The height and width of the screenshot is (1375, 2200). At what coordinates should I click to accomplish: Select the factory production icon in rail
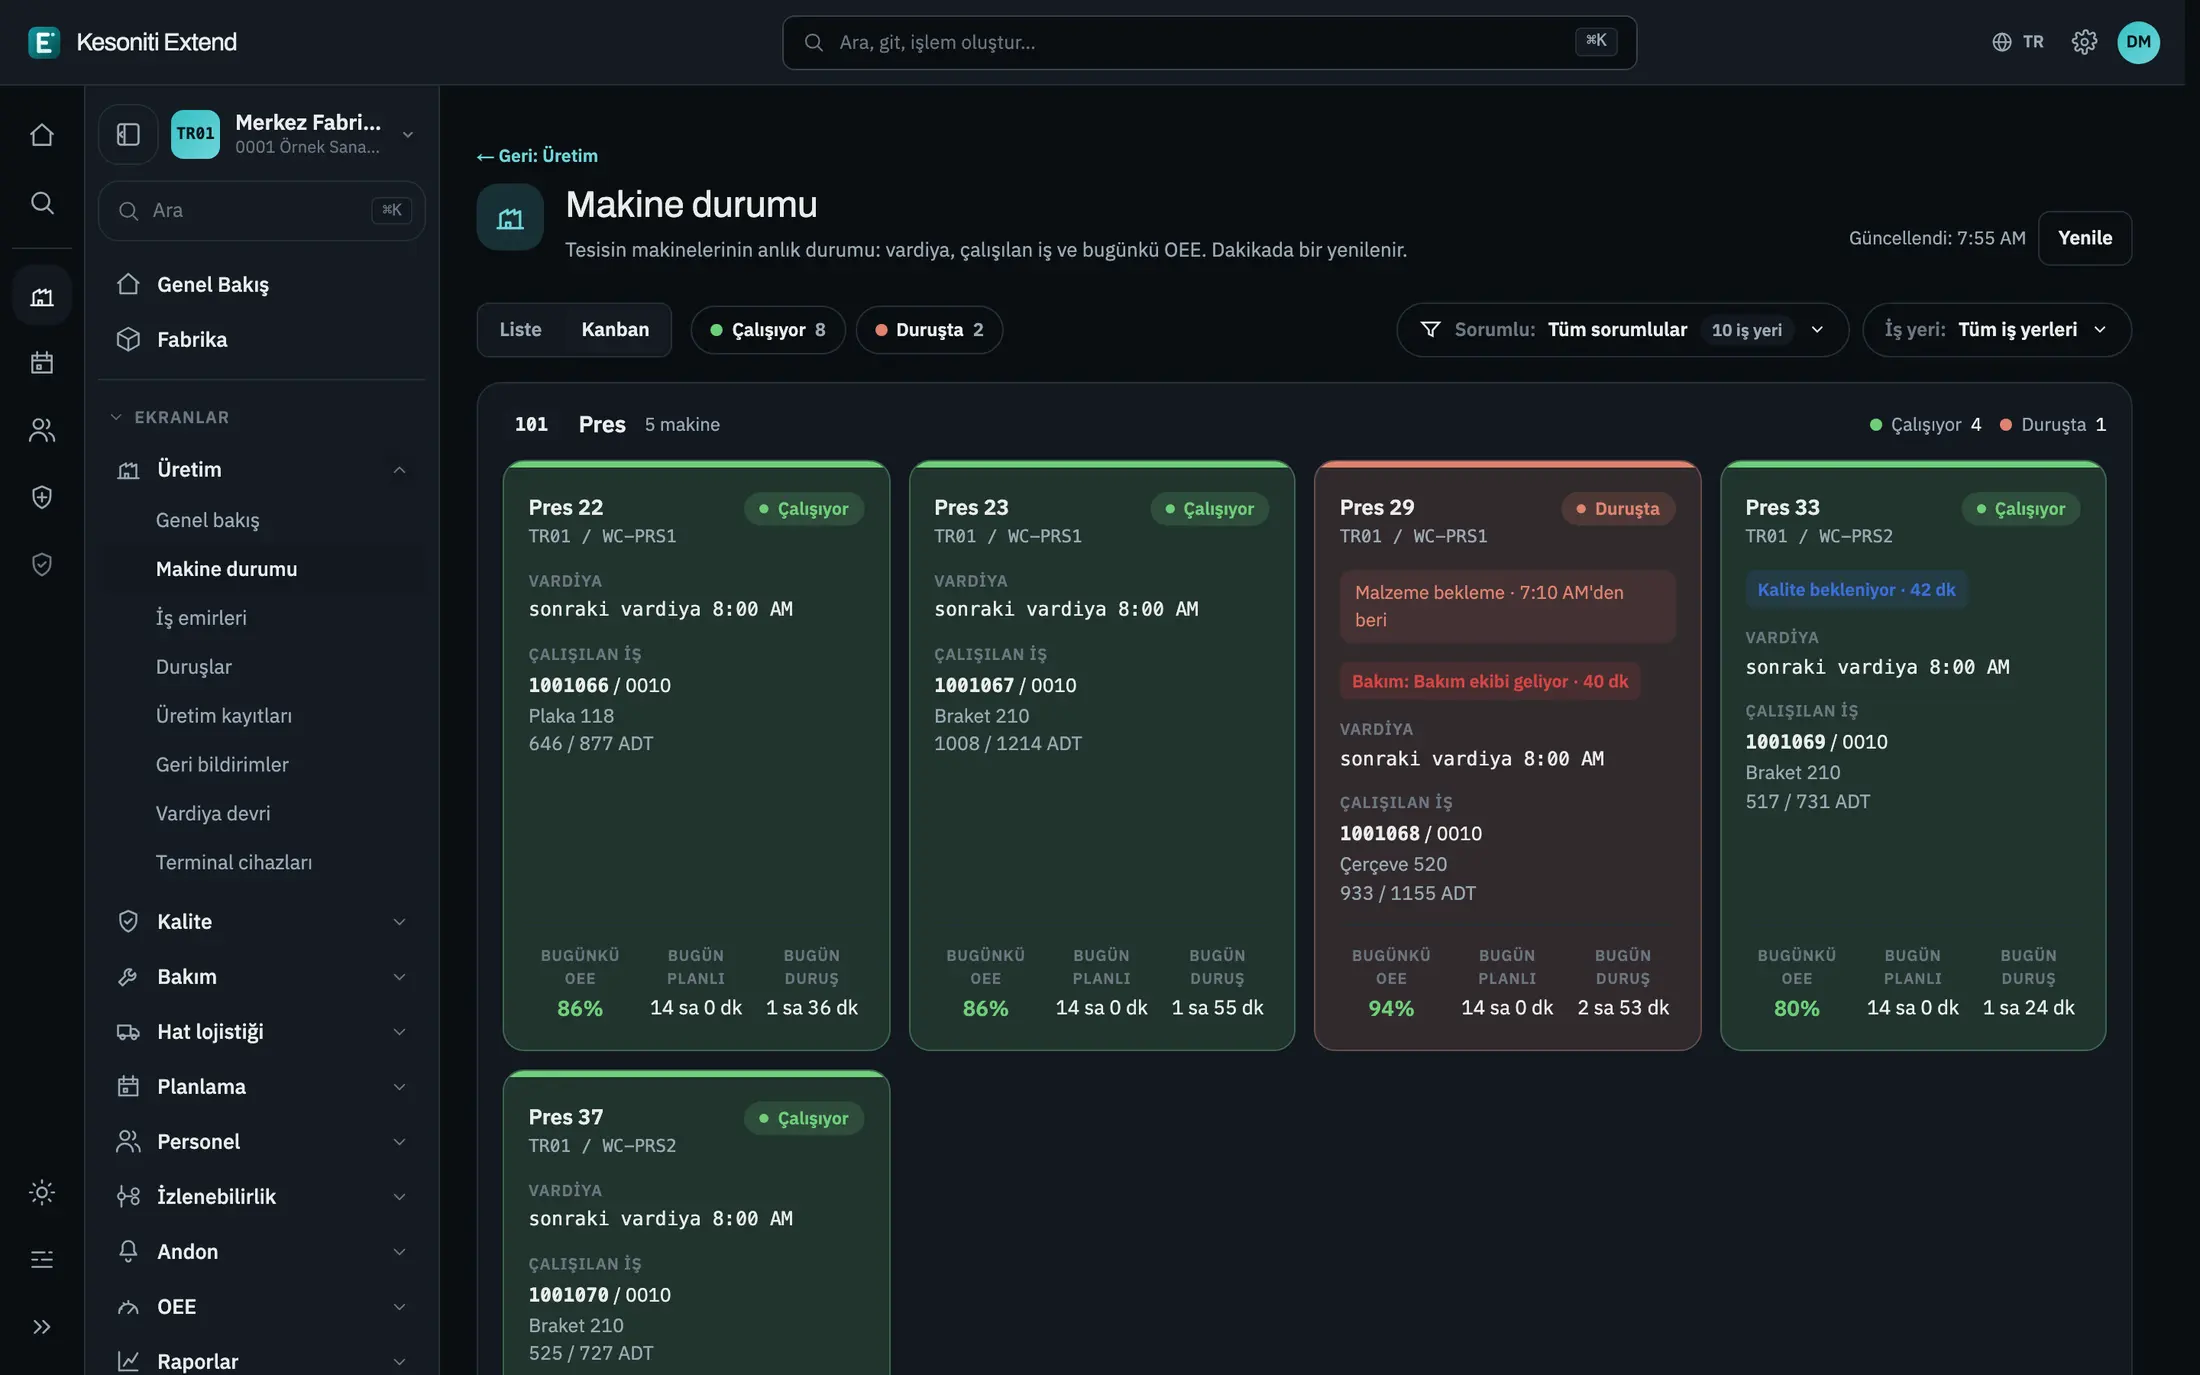[x=42, y=296]
